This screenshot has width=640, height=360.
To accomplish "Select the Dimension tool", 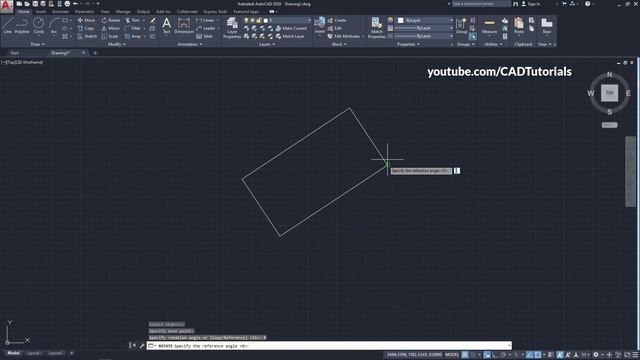I will (184, 26).
